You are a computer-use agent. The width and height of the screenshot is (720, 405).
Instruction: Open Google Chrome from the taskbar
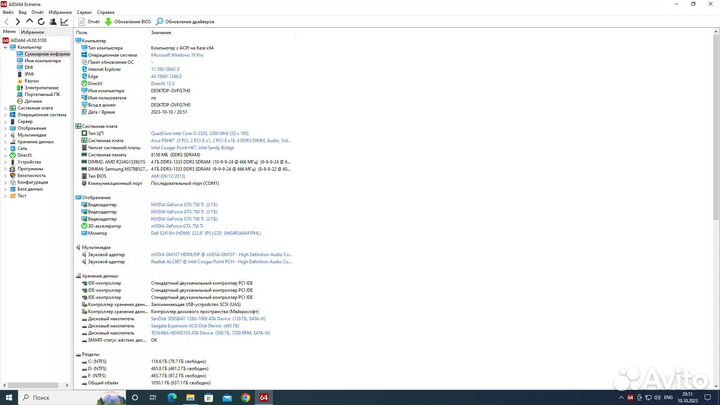tap(246, 398)
